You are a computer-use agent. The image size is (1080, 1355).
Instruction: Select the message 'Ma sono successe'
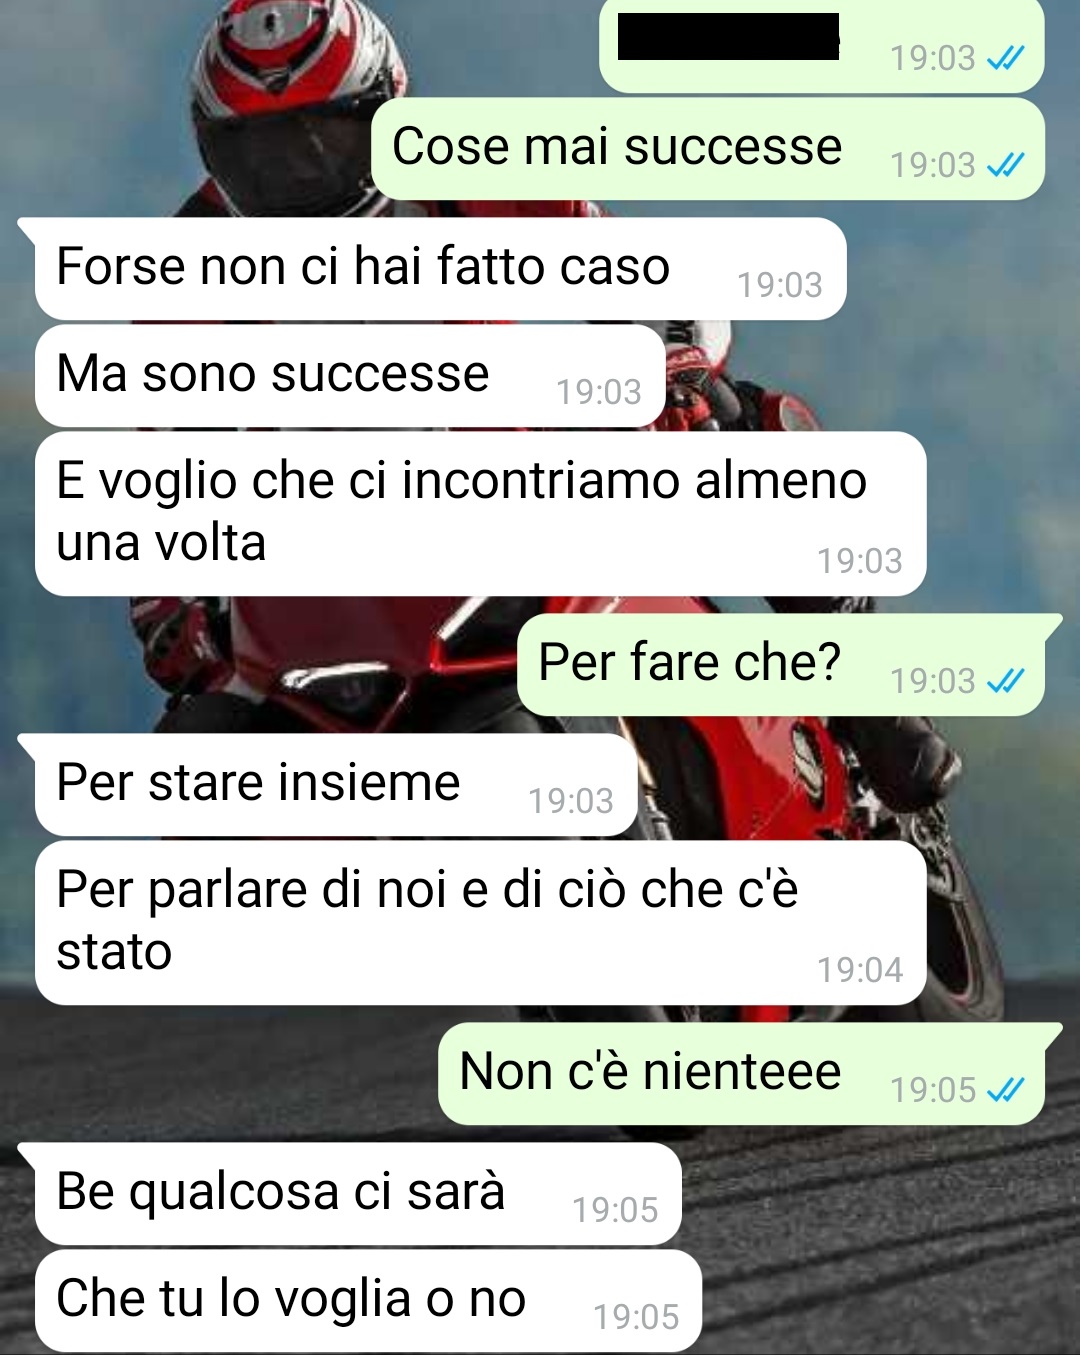pos(350,376)
